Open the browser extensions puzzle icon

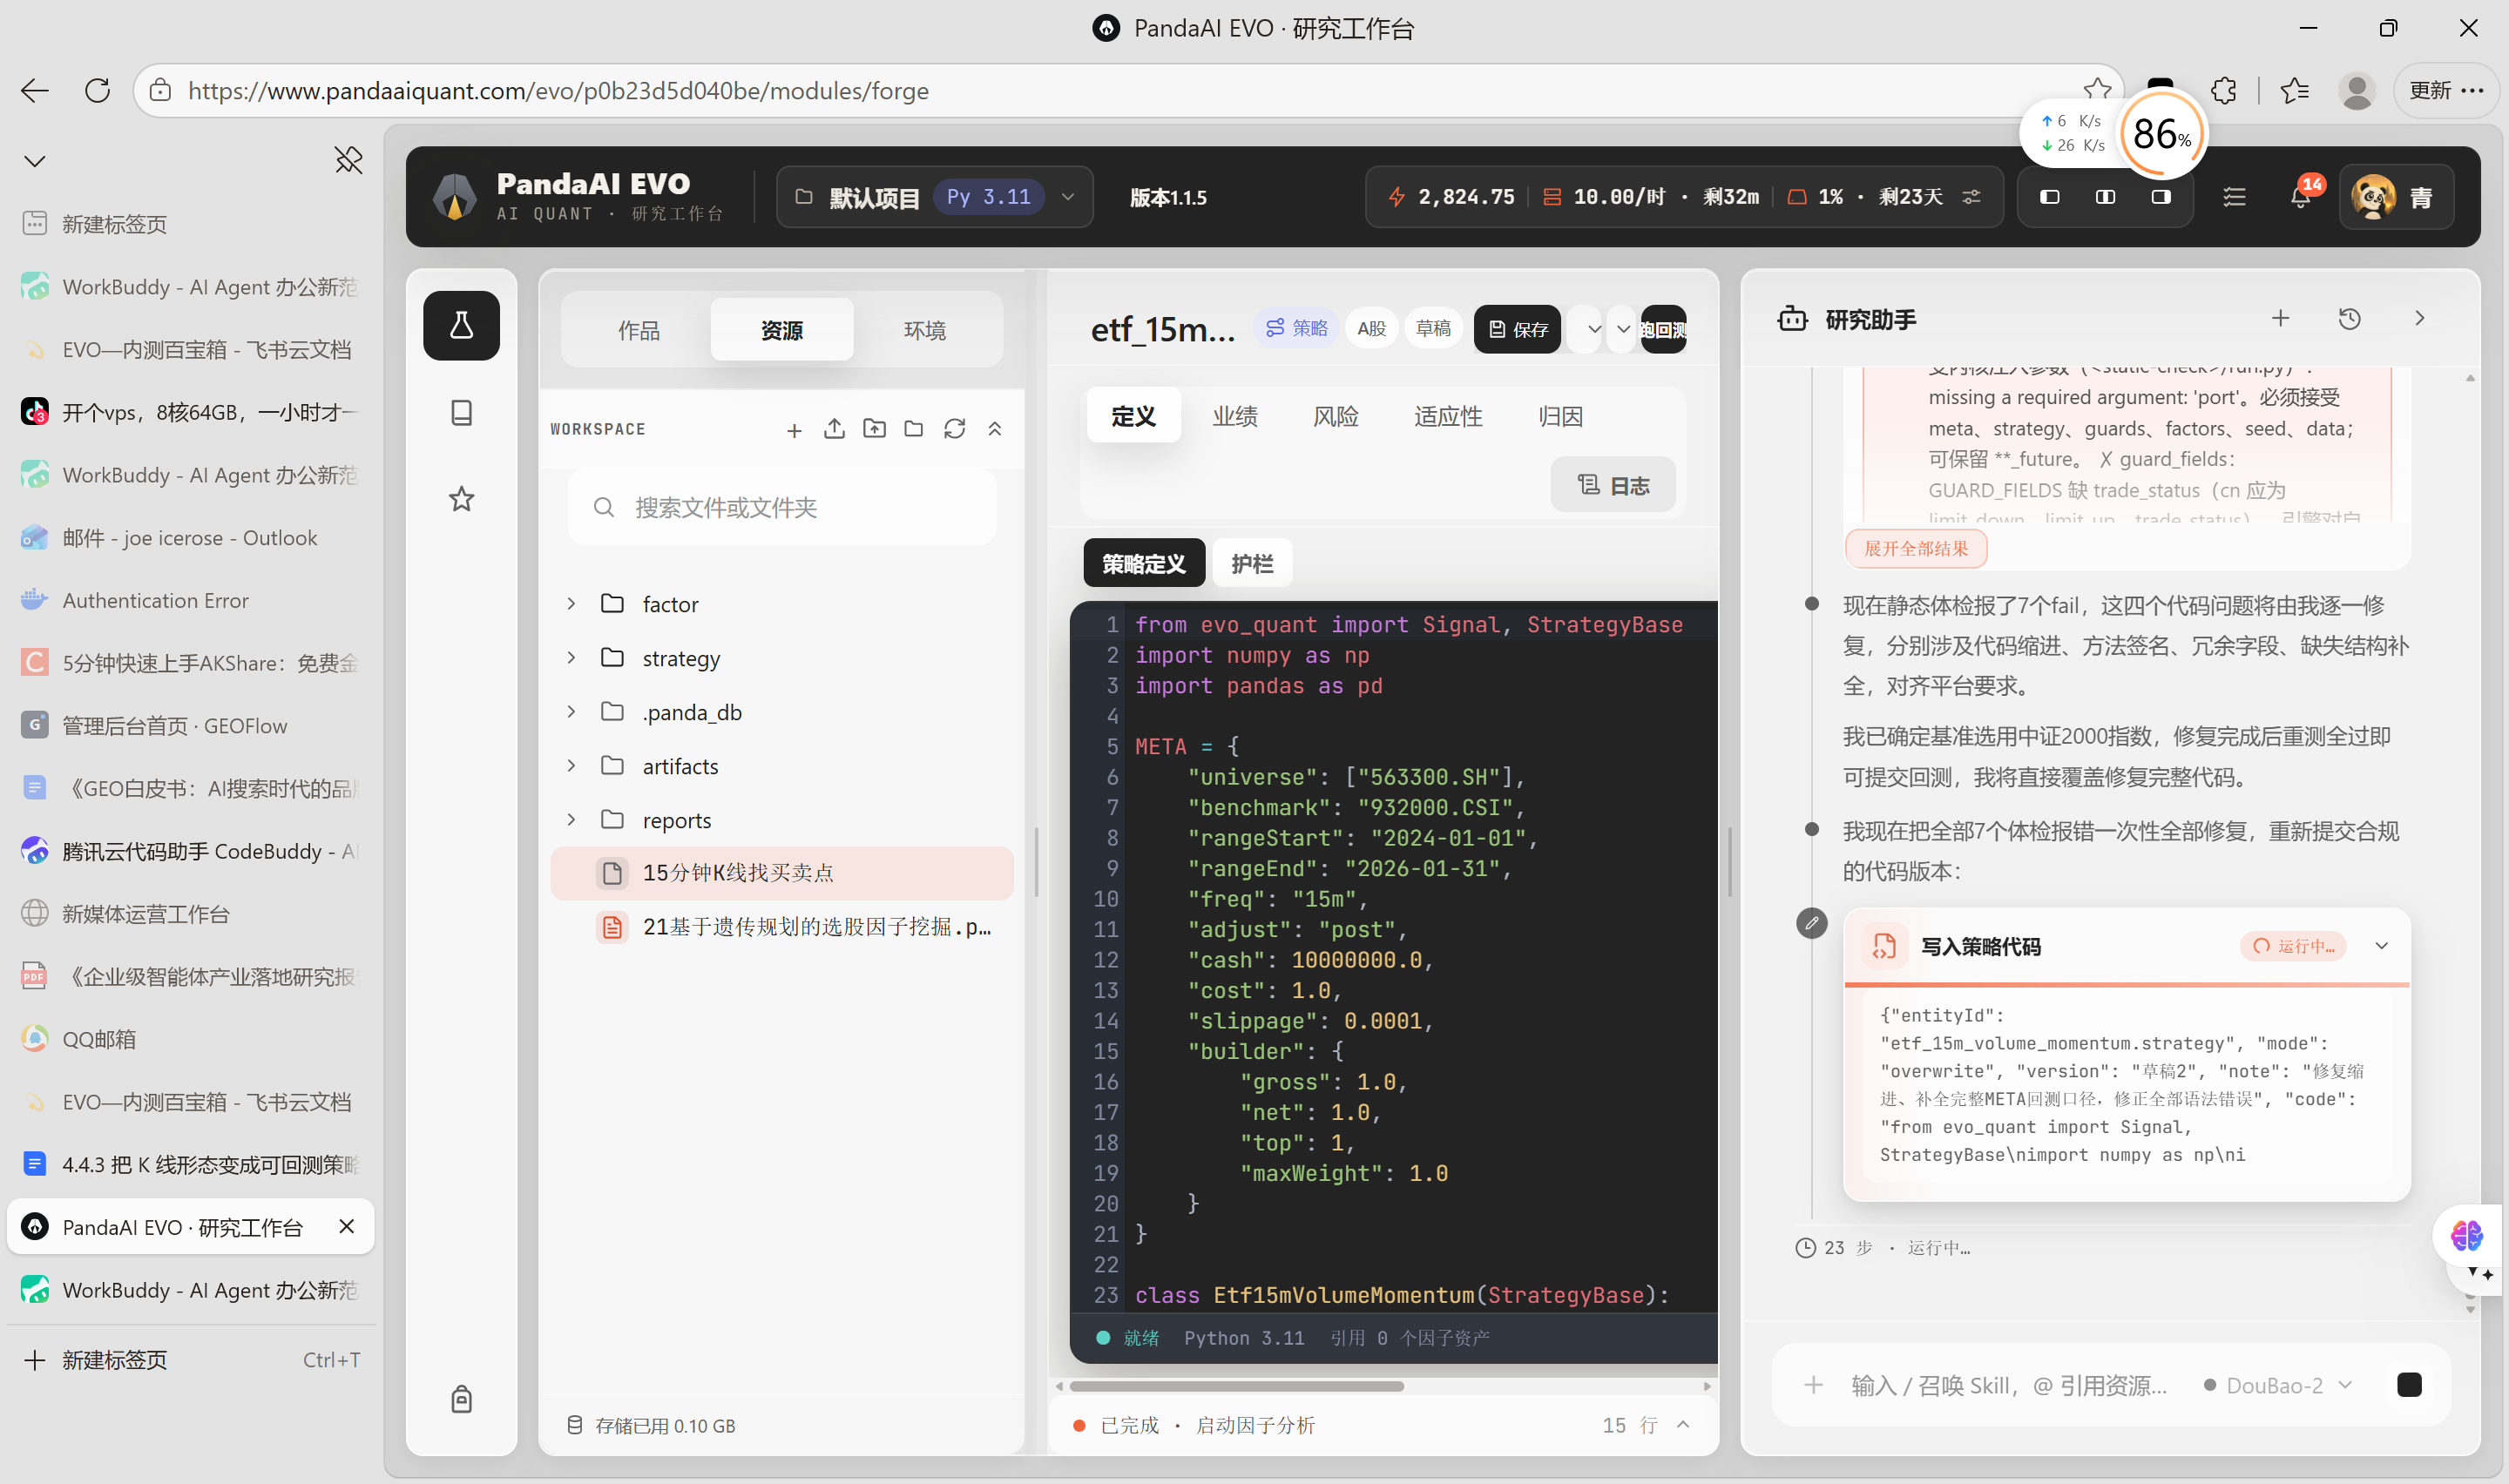2224,91
